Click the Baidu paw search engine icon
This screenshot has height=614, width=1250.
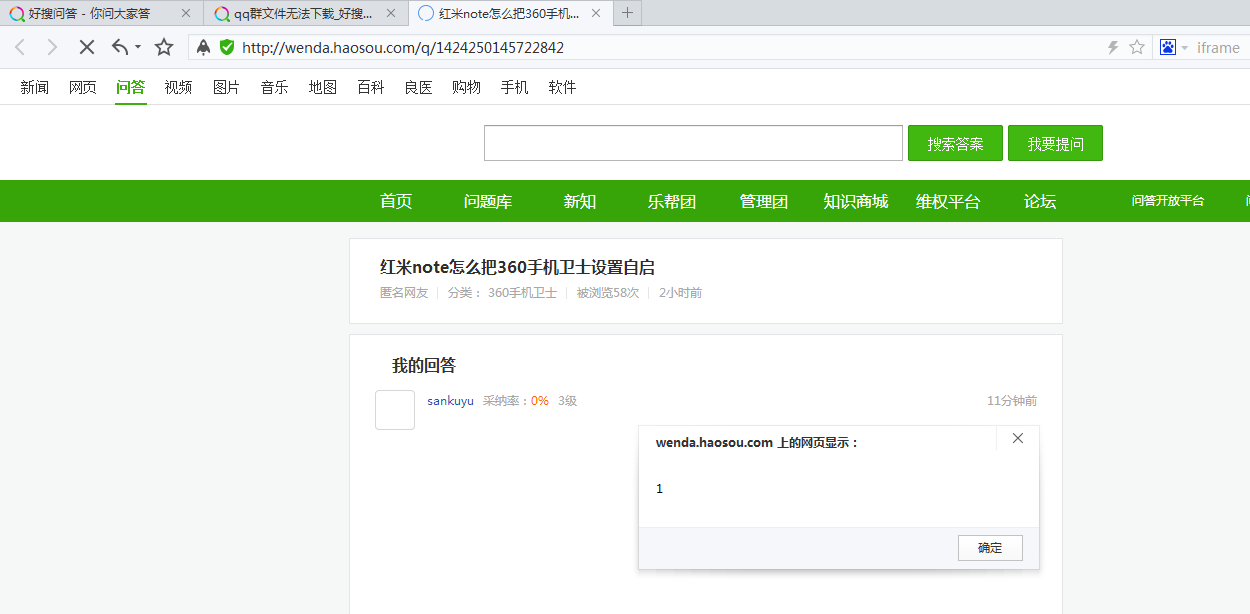pos(1167,47)
